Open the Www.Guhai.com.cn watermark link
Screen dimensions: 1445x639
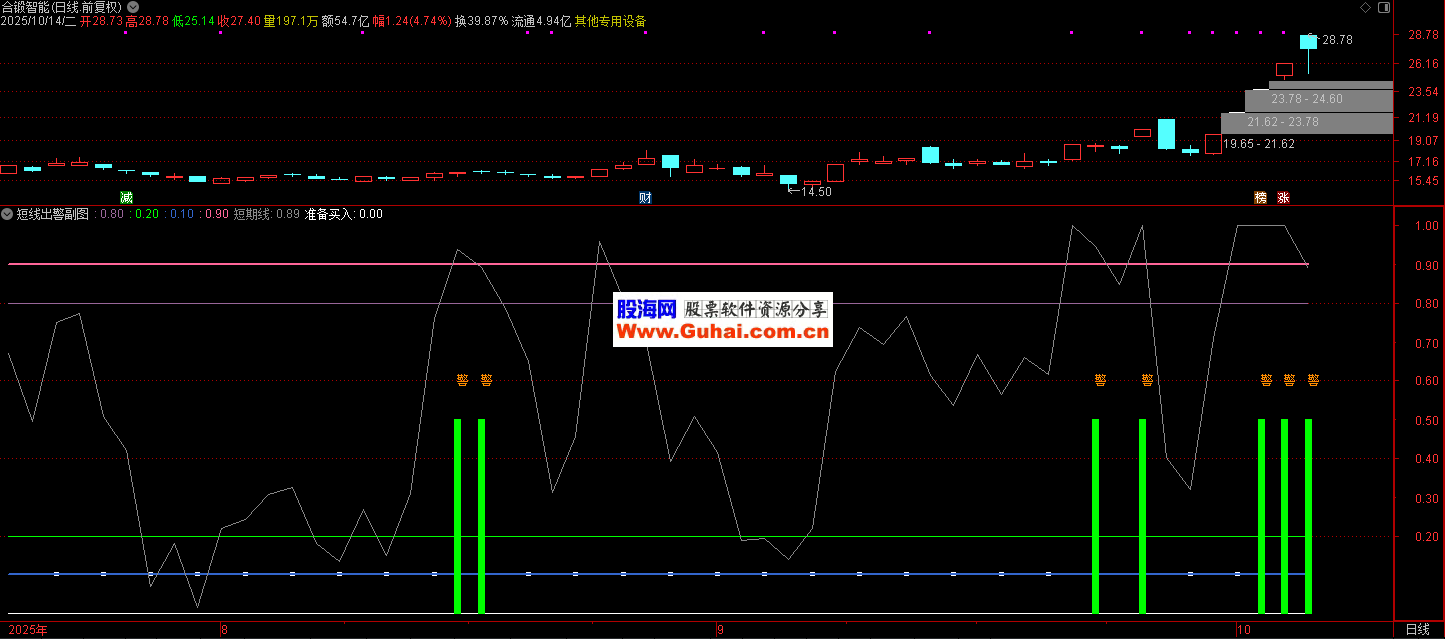coord(722,333)
